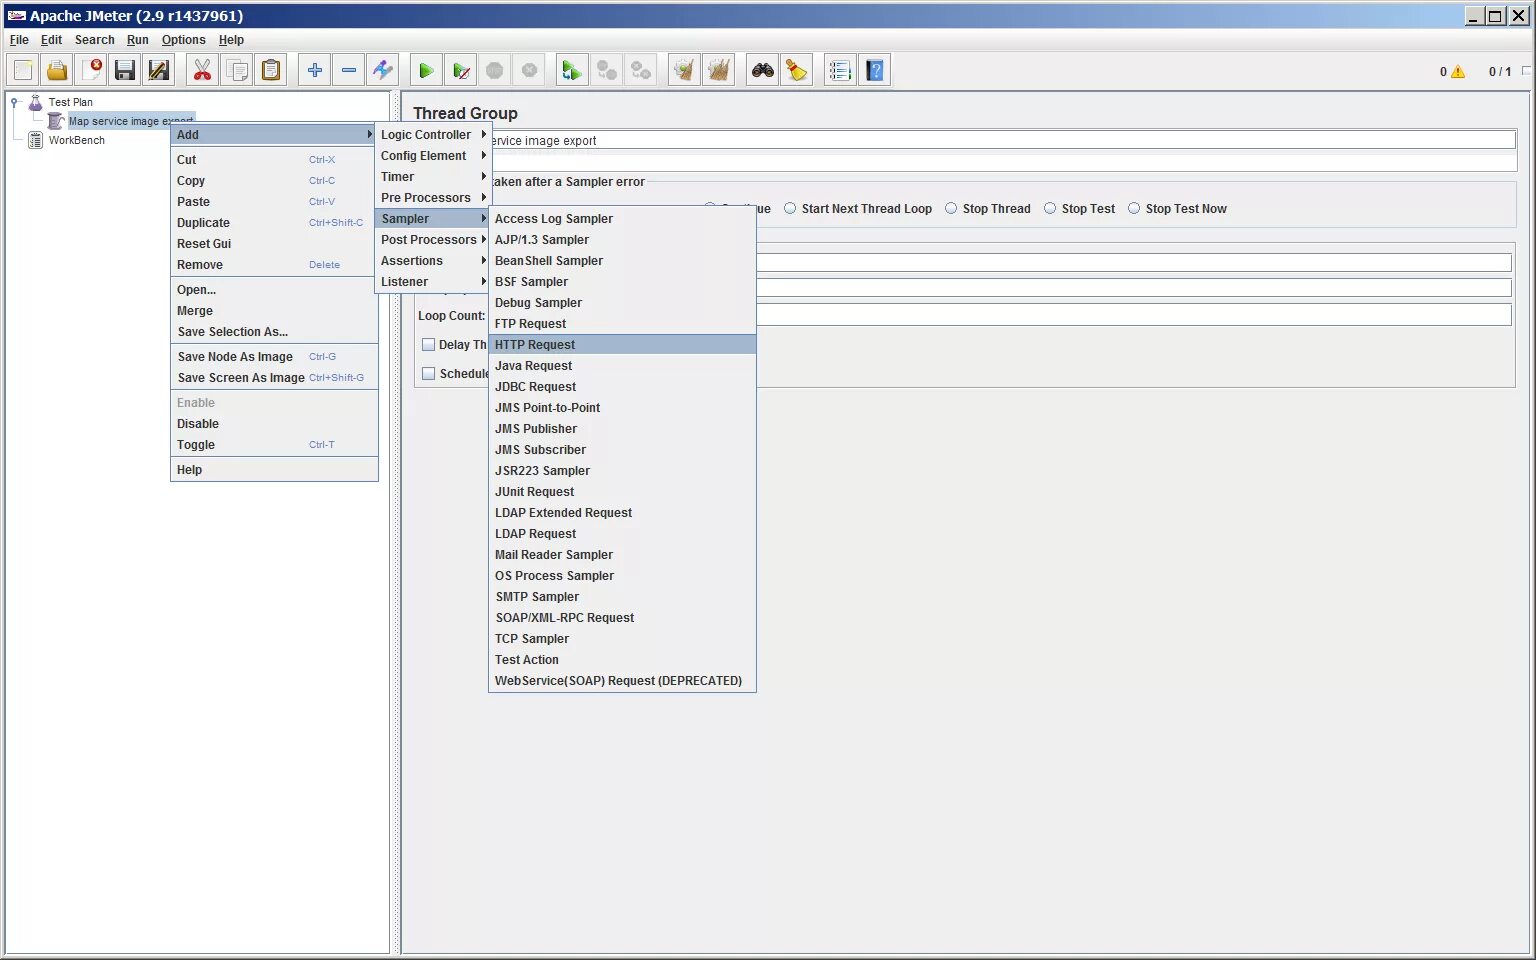The height and width of the screenshot is (960, 1536).
Task: Open the Run menu
Action: tap(138, 40)
